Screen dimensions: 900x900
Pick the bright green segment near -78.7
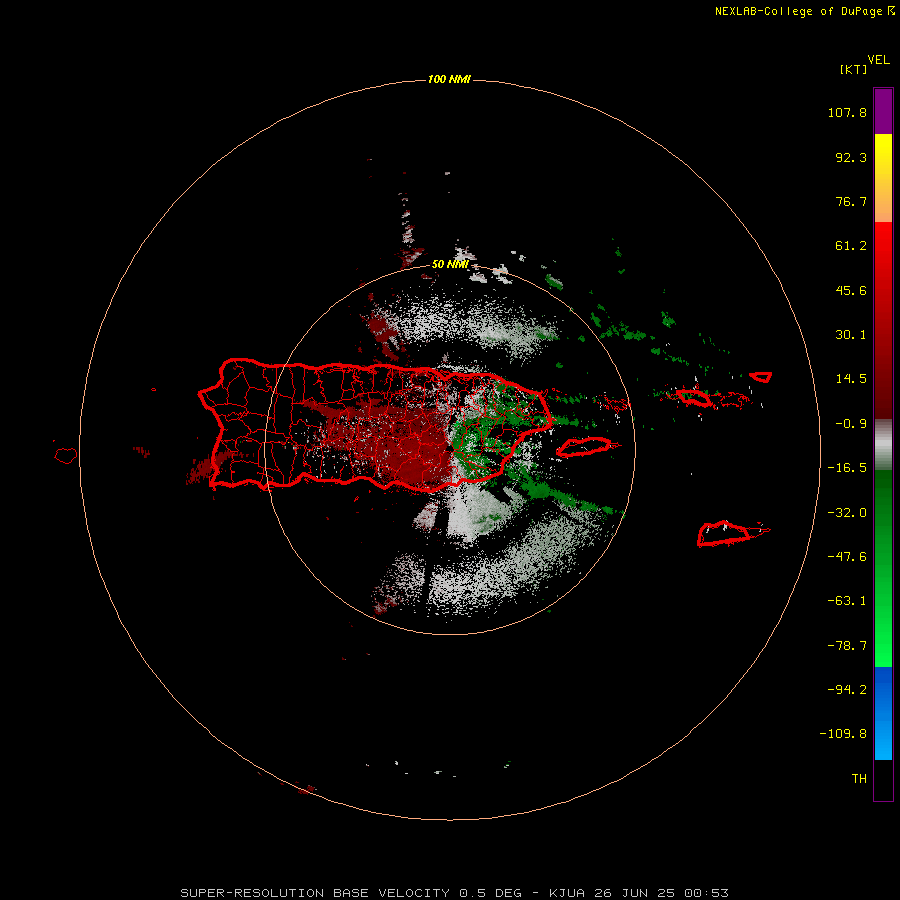tap(883, 646)
